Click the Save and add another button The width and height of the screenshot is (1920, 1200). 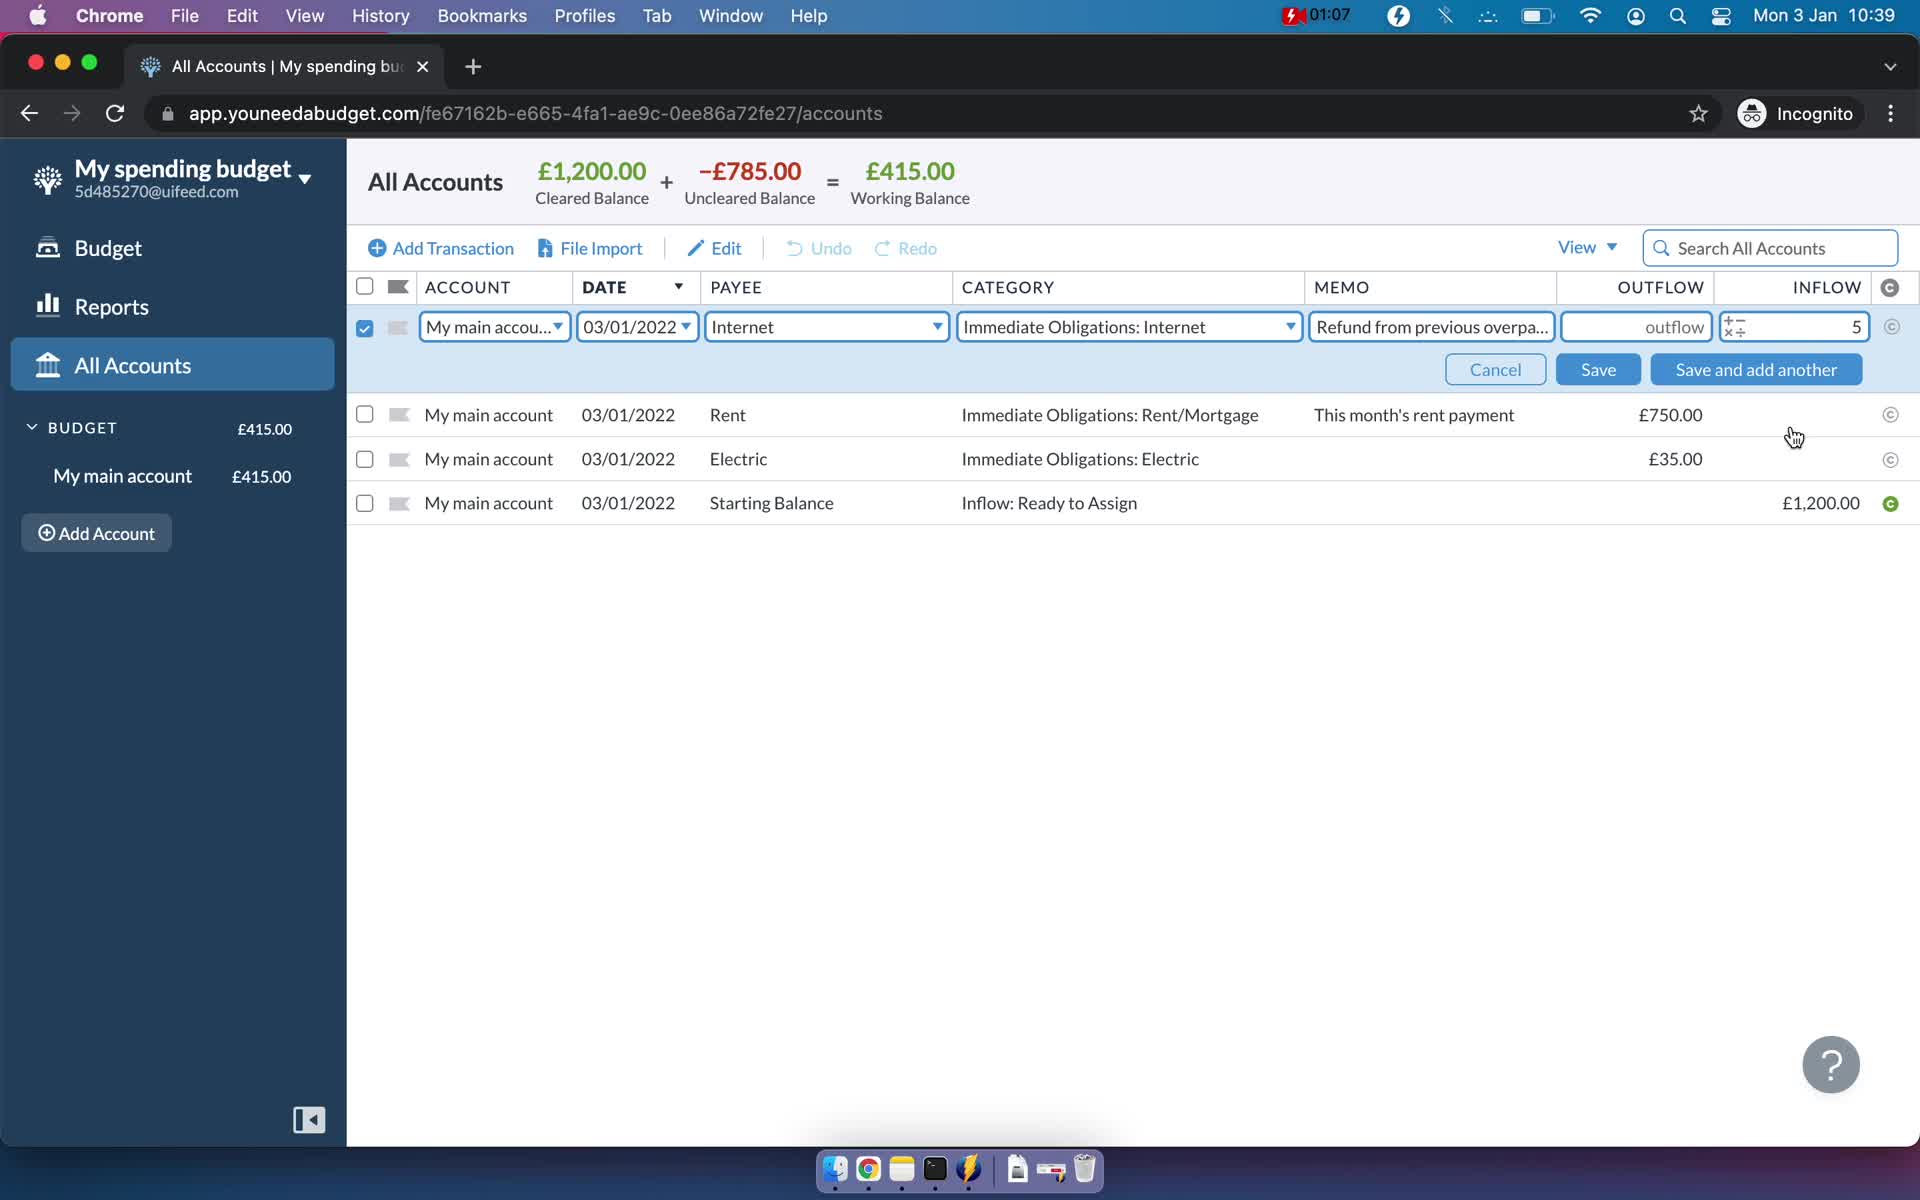tap(1756, 369)
